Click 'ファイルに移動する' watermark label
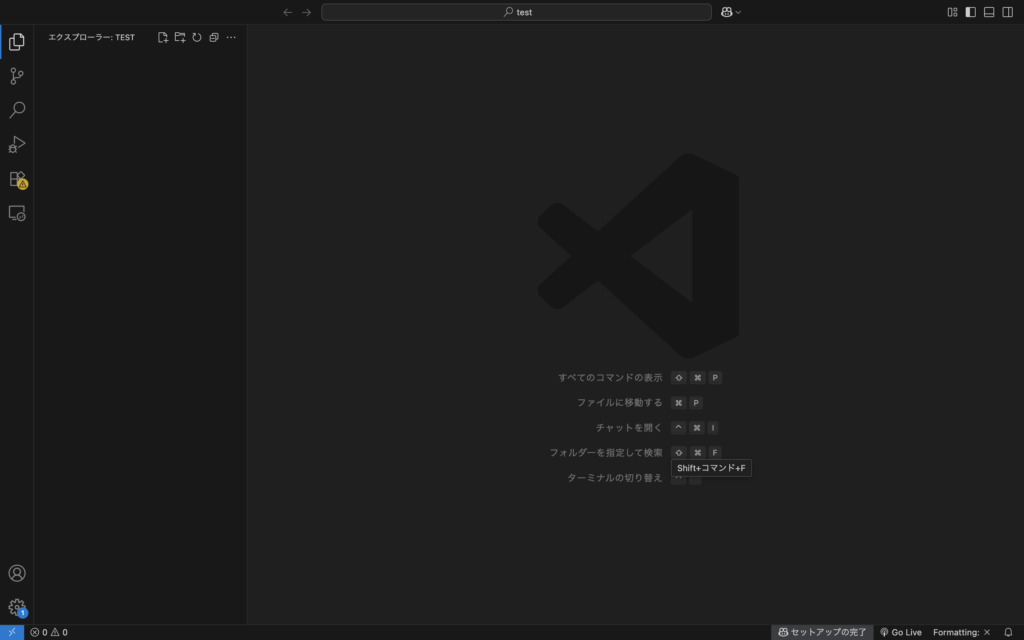The width and height of the screenshot is (1024, 640). click(x=619, y=402)
